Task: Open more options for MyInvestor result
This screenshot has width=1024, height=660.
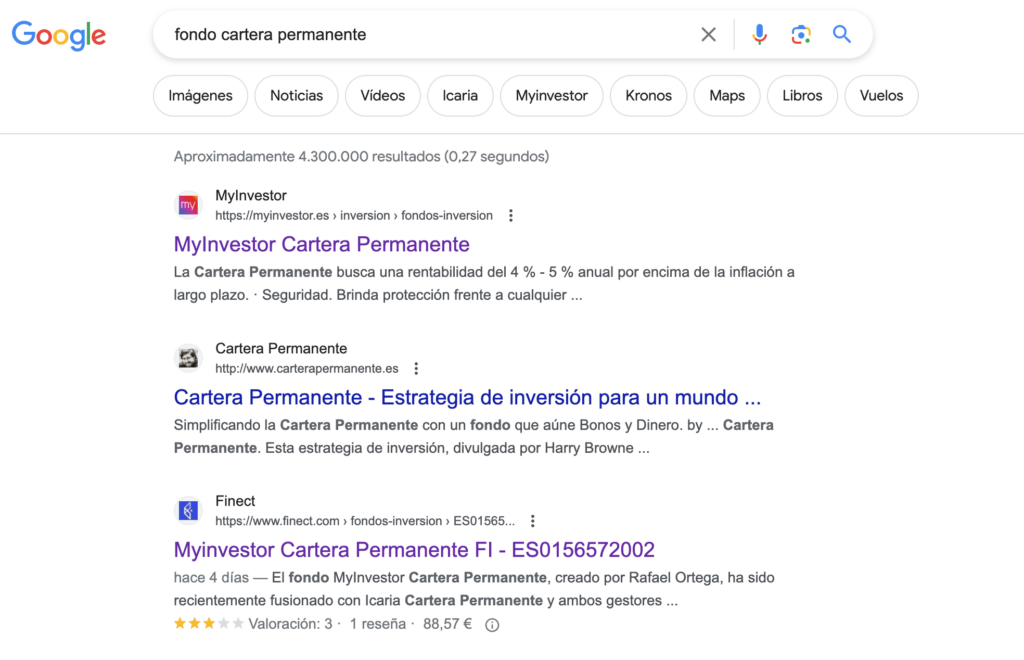Action: coord(511,215)
